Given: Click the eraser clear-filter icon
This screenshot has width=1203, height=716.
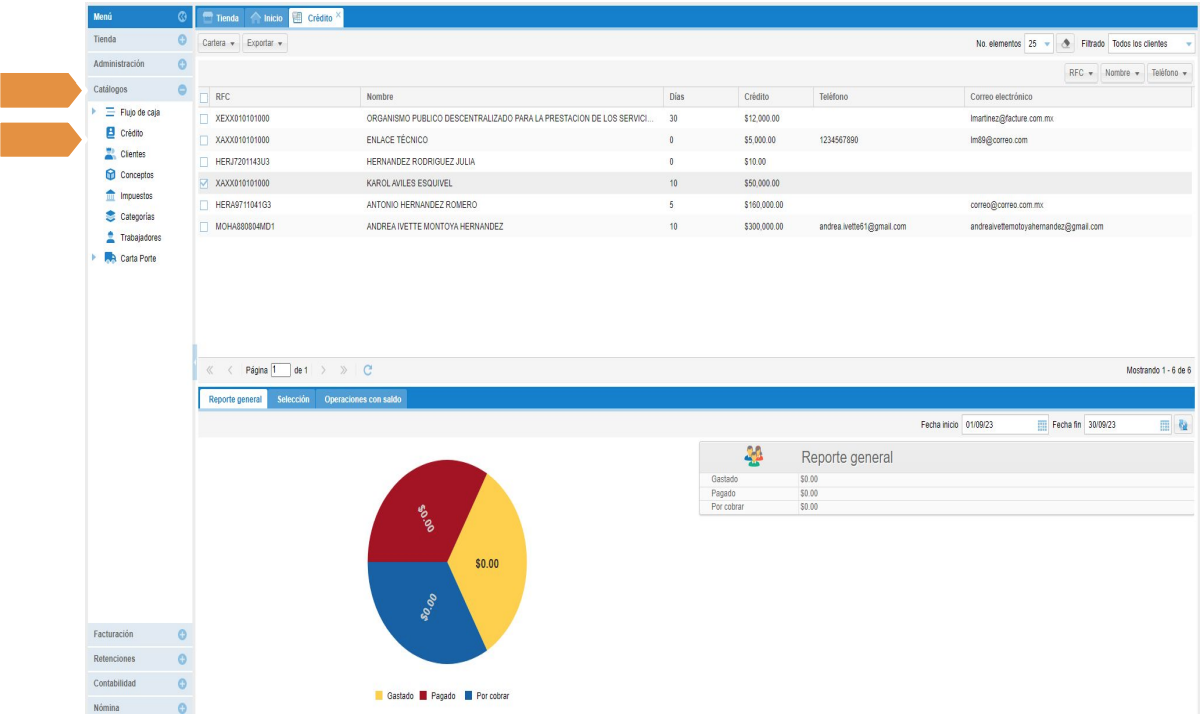Looking at the screenshot, I should click(x=1066, y=44).
